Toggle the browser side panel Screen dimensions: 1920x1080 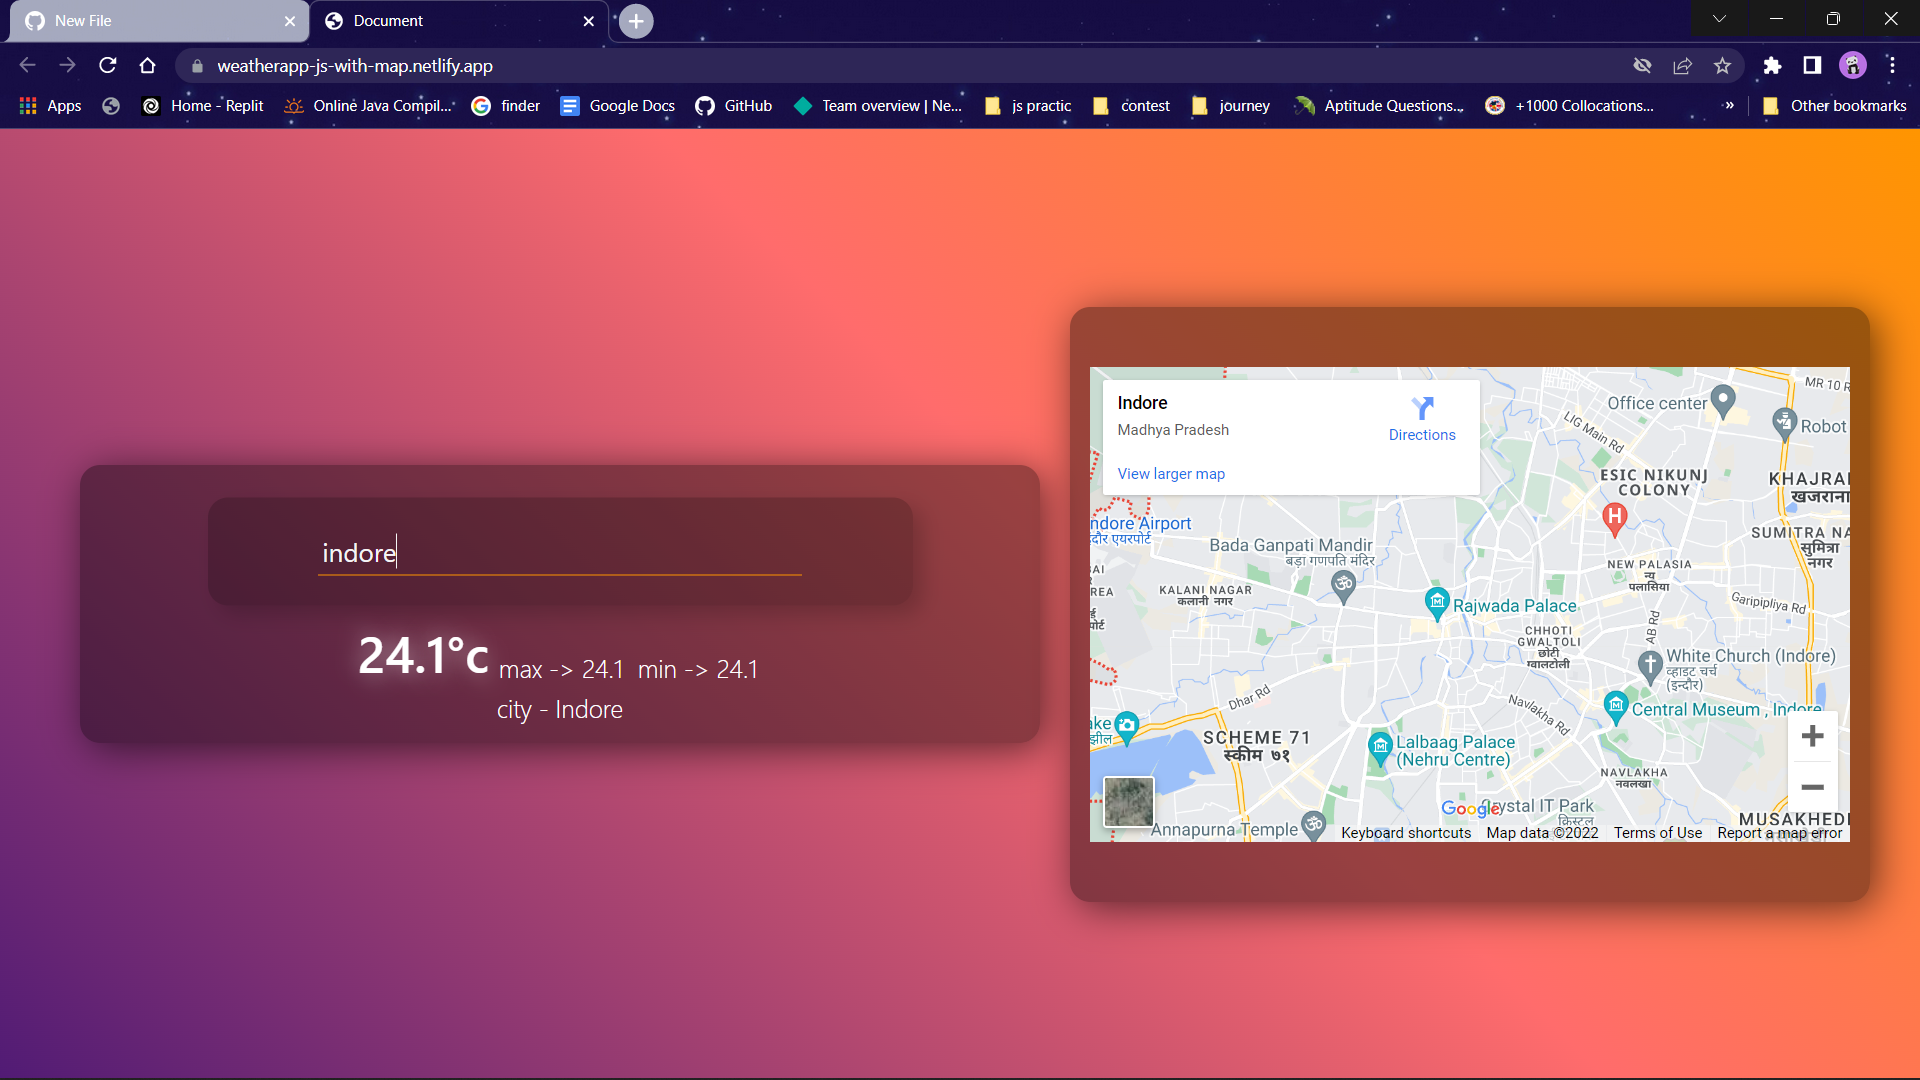[x=1812, y=65]
